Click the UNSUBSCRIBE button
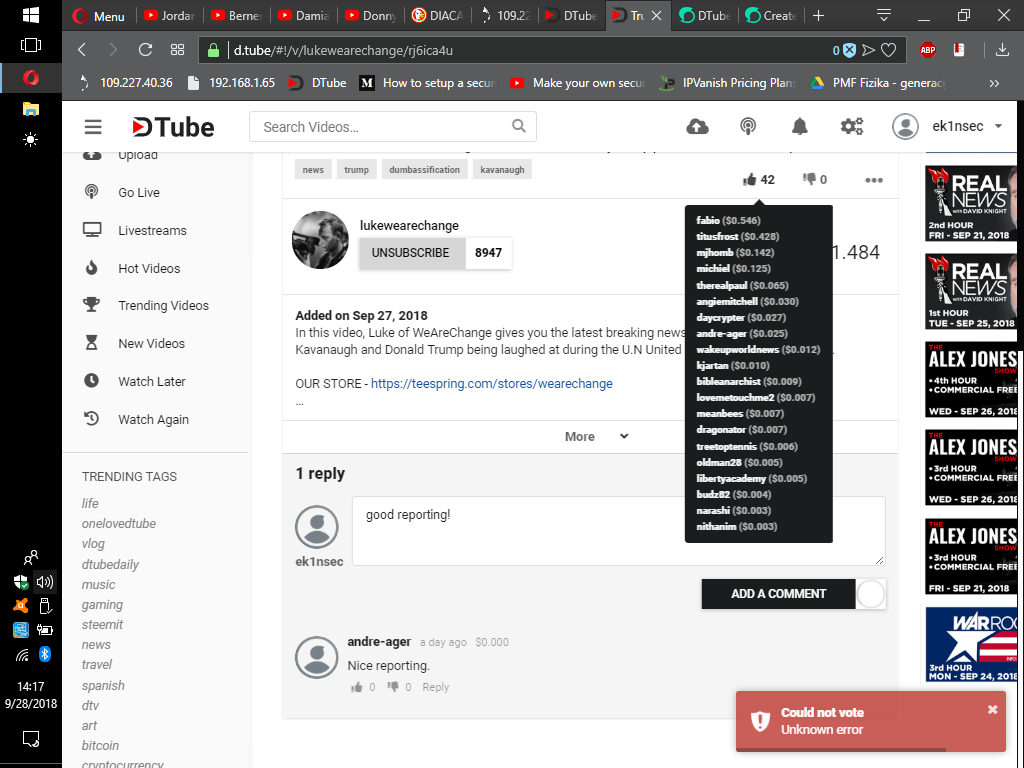The width and height of the screenshot is (1024, 768). click(x=411, y=253)
